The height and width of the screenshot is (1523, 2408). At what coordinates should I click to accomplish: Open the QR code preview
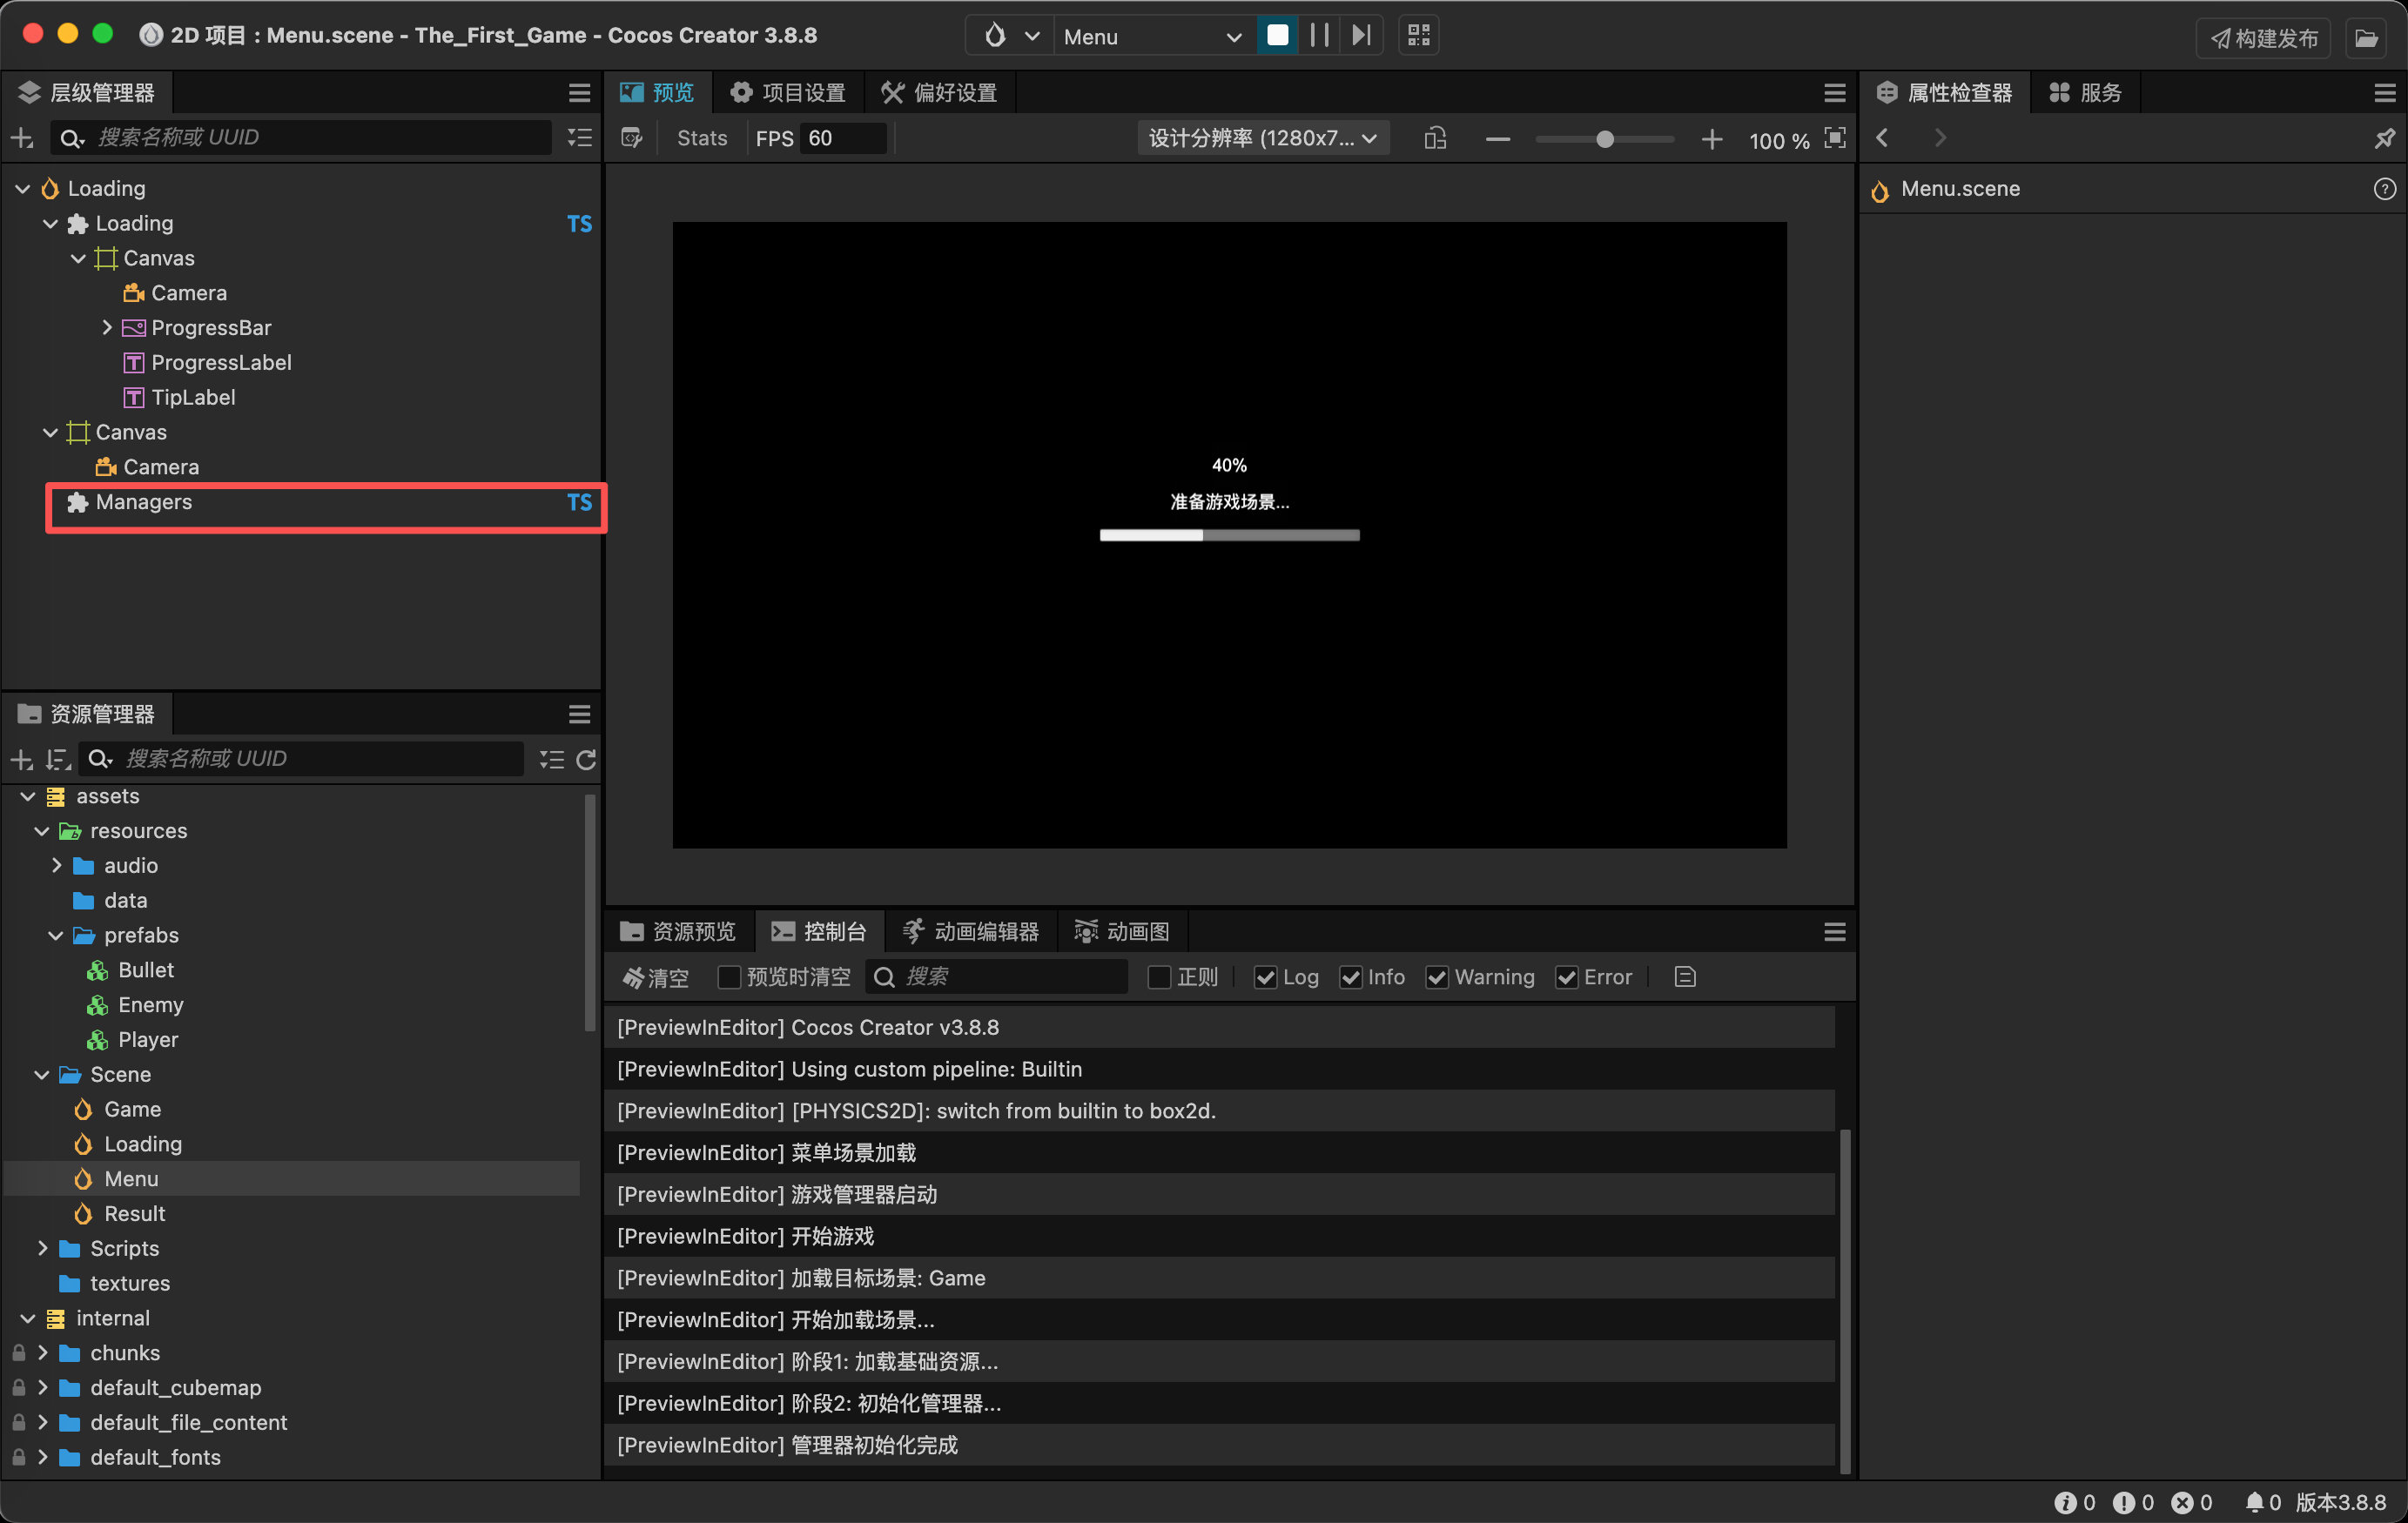[1418, 36]
